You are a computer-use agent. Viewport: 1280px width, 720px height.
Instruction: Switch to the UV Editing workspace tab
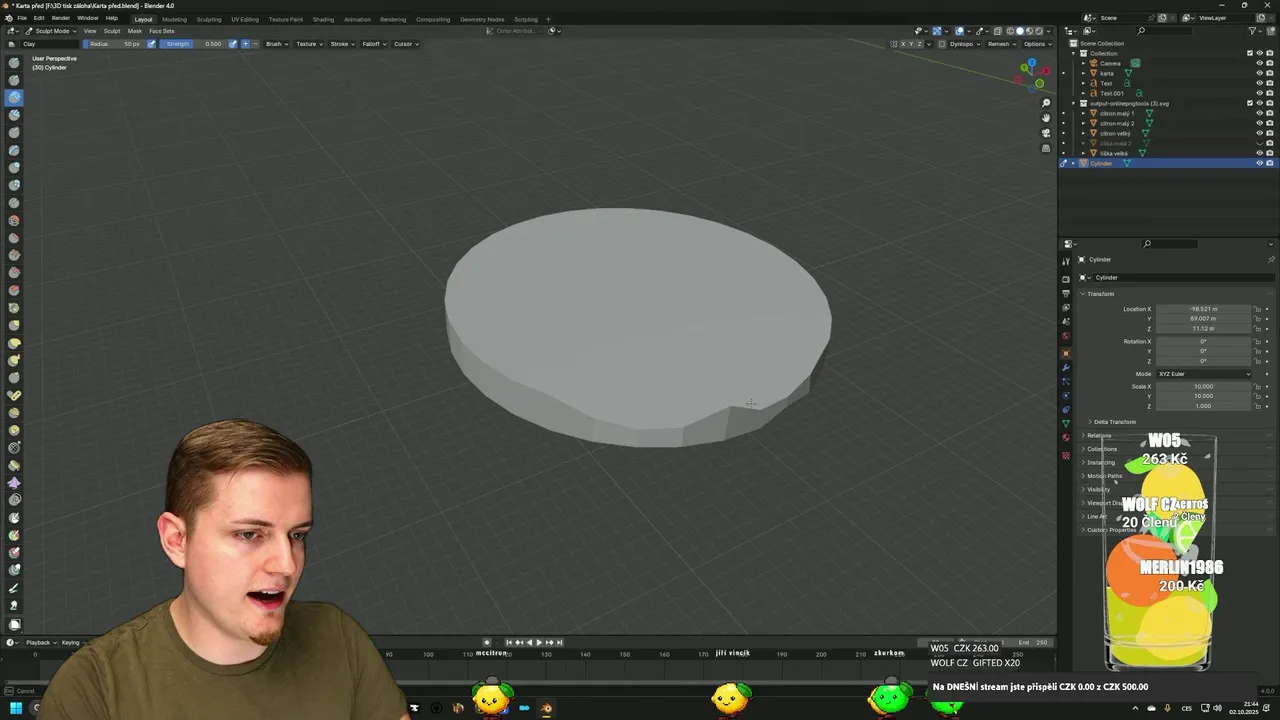pos(245,19)
